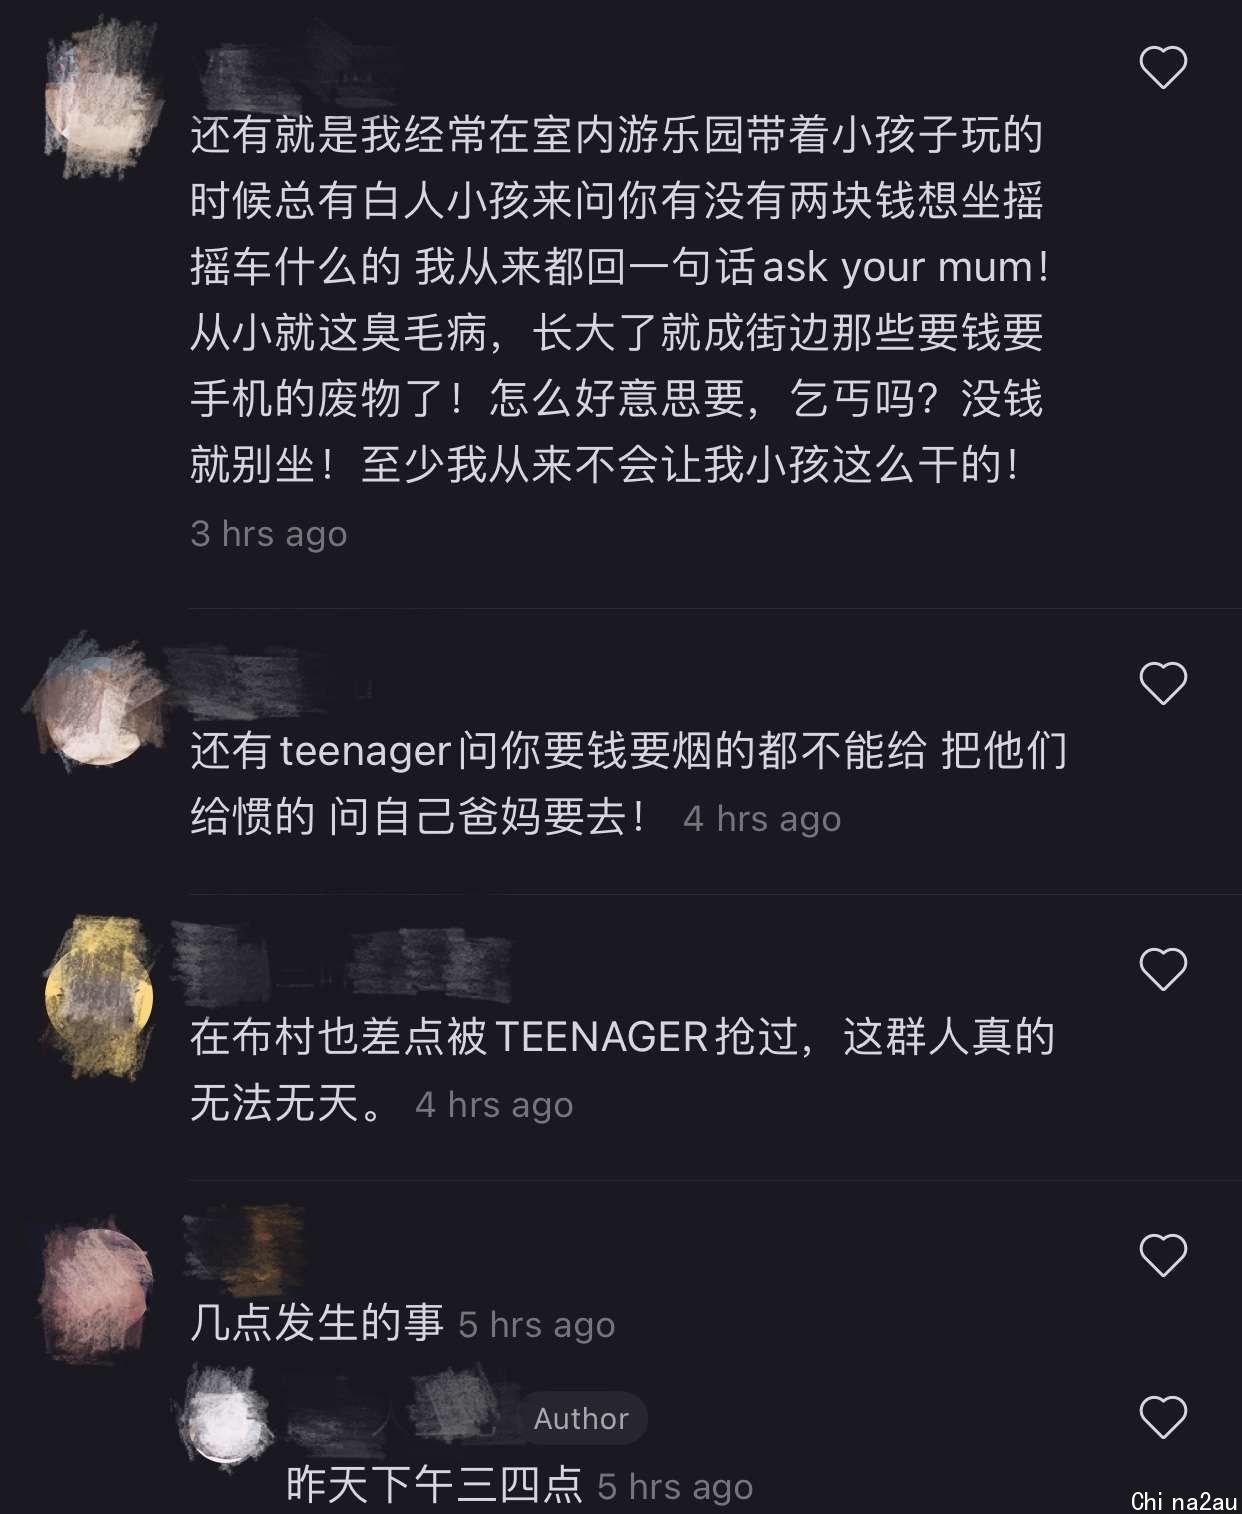Viewport: 1242px width, 1514px height.
Task: Like the teenager asking money comment
Action: pyautogui.click(x=1163, y=684)
